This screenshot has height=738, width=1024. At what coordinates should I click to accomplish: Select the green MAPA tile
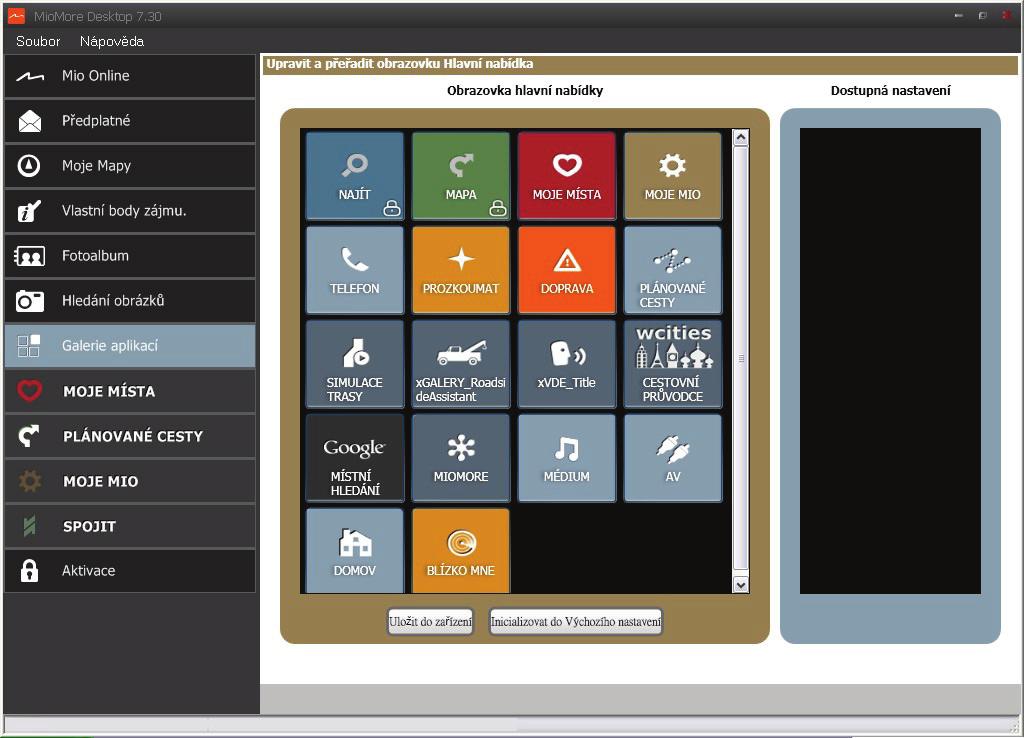(x=461, y=176)
